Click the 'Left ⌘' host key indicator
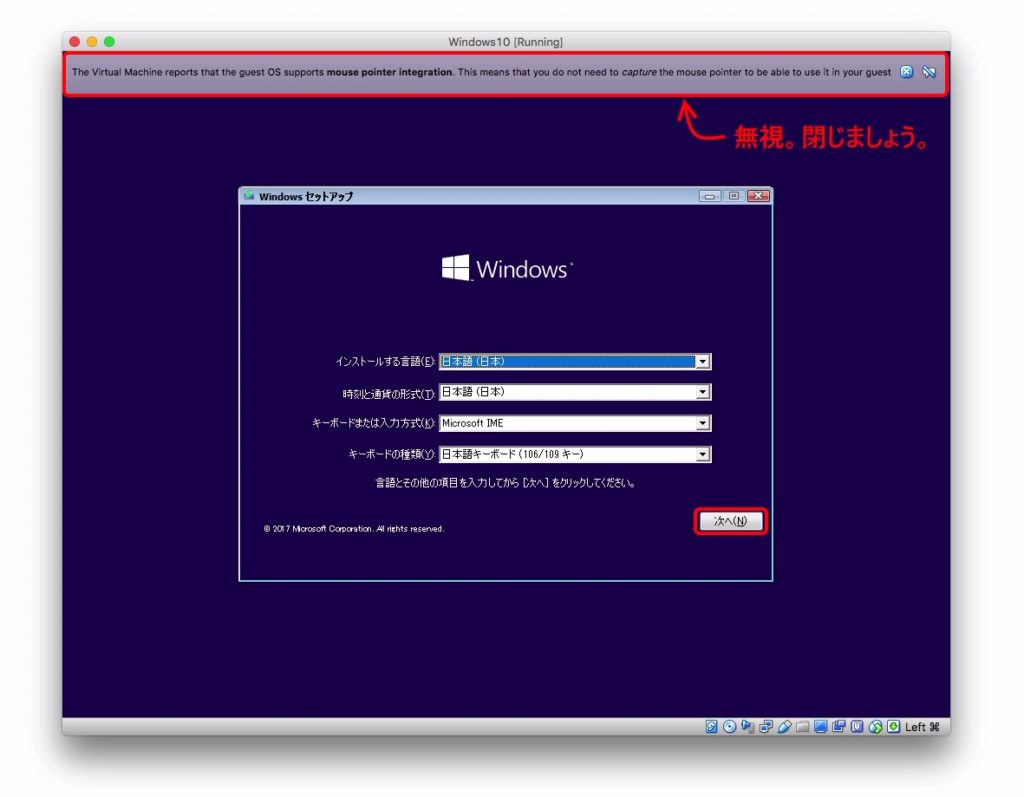The width and height of the screenshot is (1024, 797). click(x=922, y=727)
